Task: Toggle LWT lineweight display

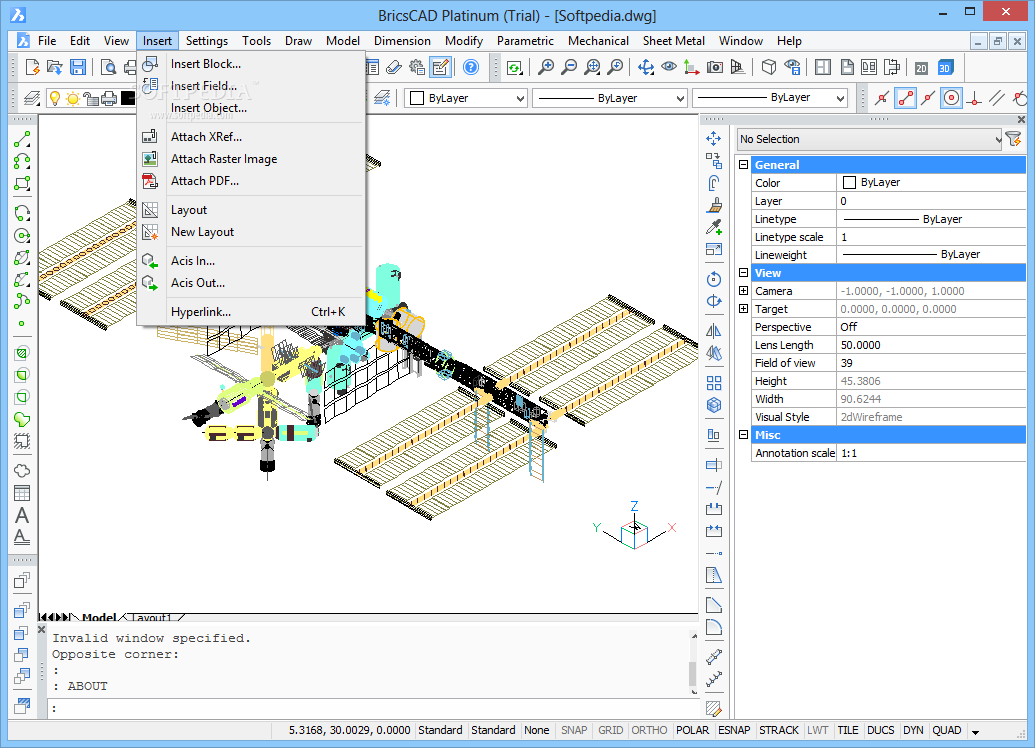Action: coord(817,730)
